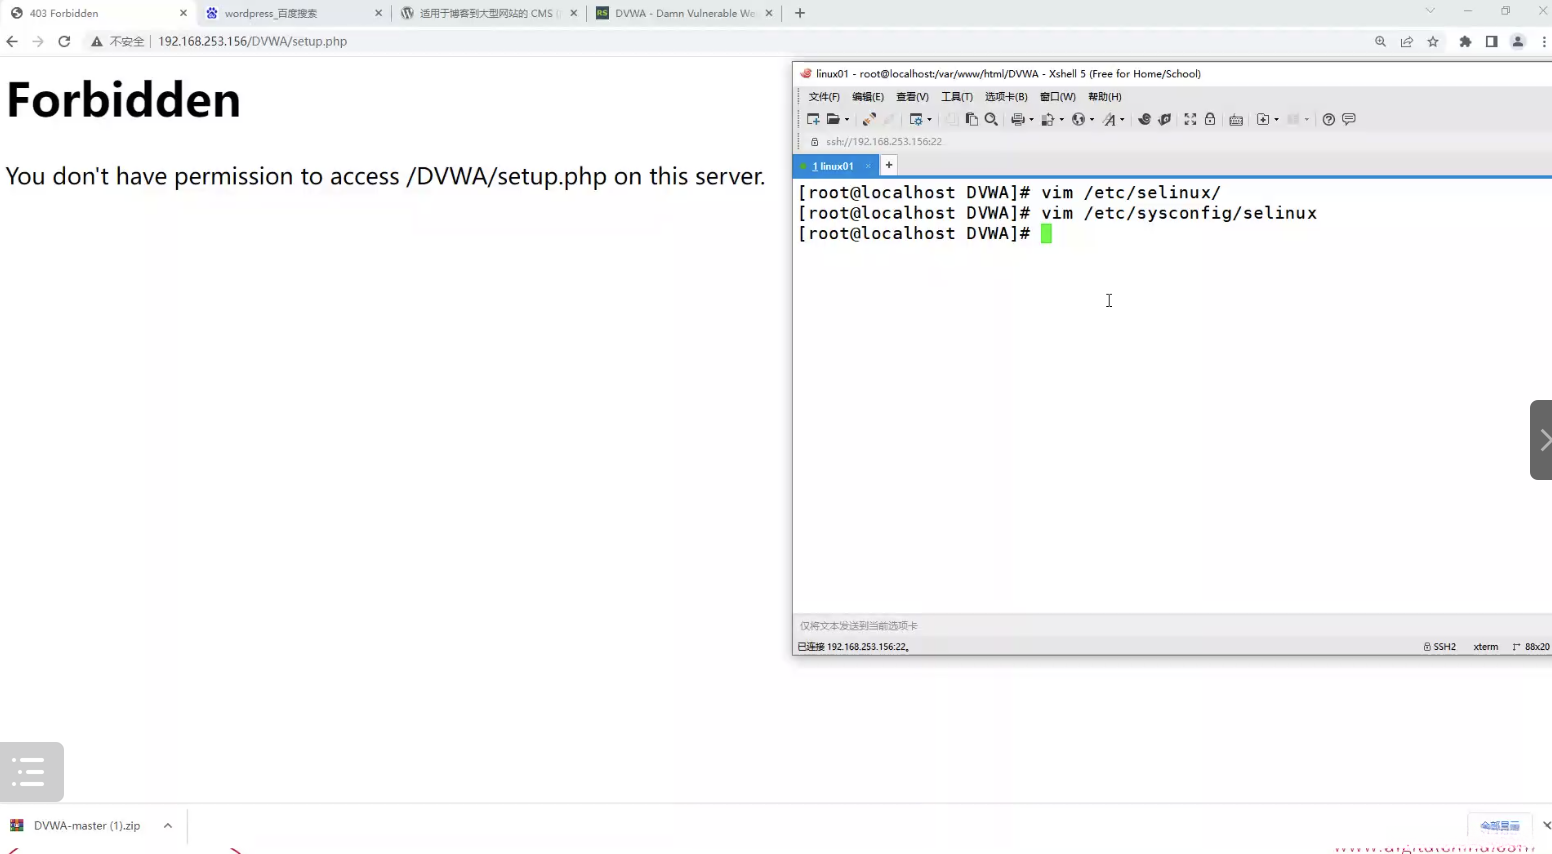Viewport: 1552px width, 854px height.
Task: Toggle Xshell full screen mode icon
Action: click(x=1190, y=119)
